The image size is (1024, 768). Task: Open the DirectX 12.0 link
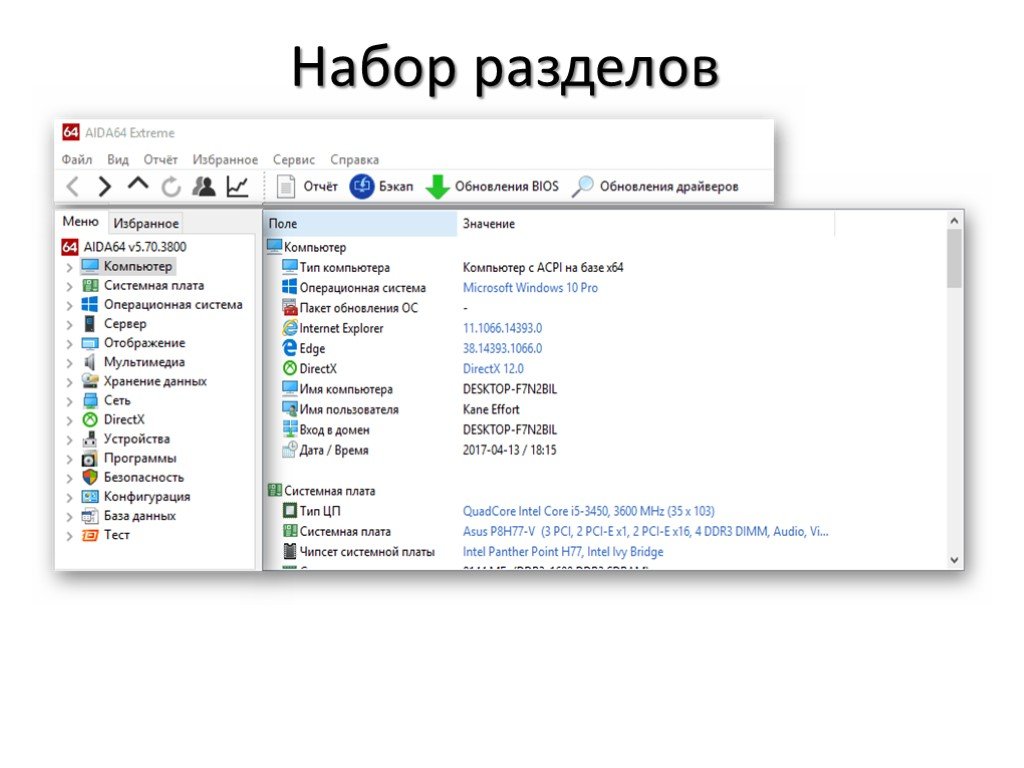(x=493, y=369)
